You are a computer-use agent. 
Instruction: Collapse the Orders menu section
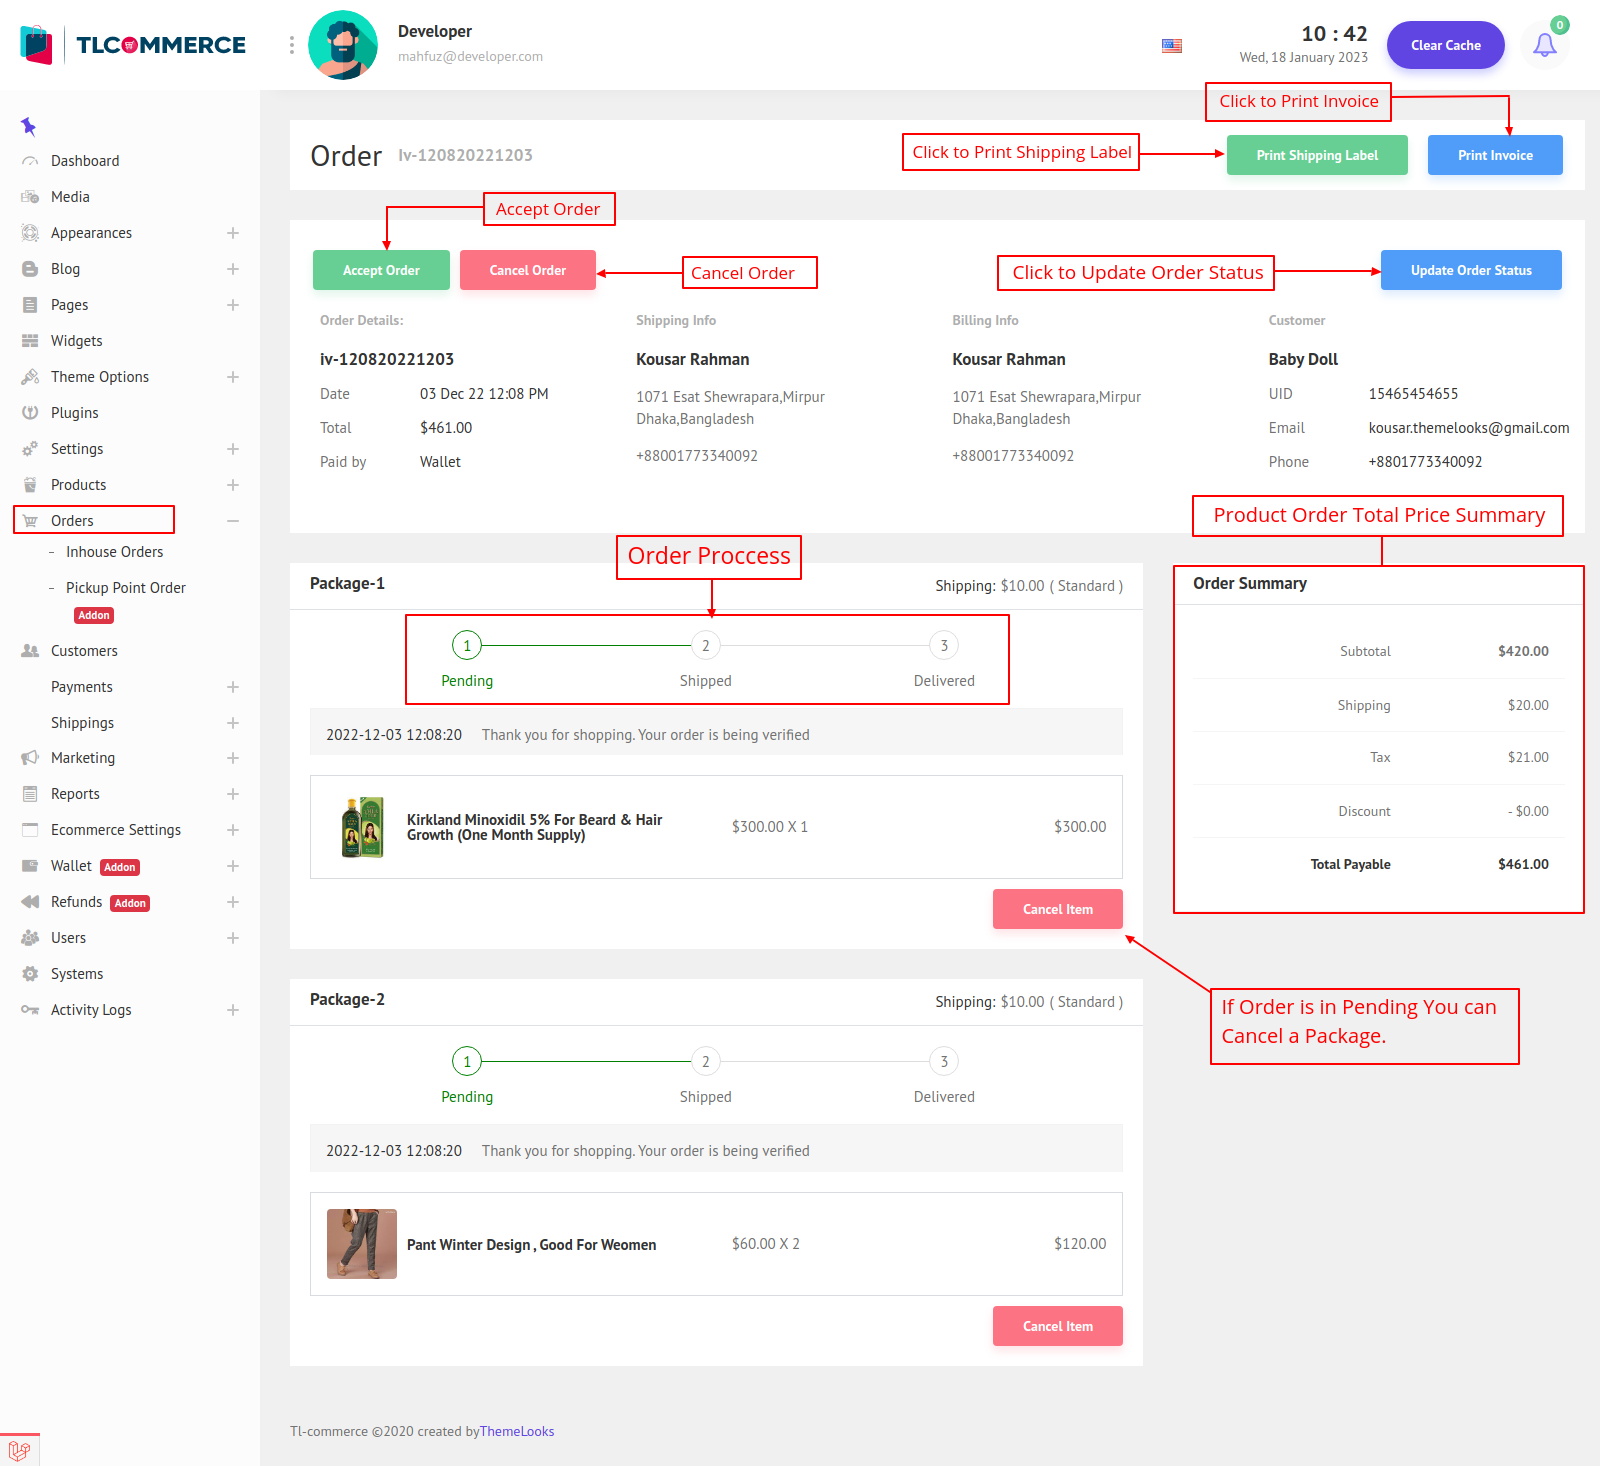pos(232,521)
